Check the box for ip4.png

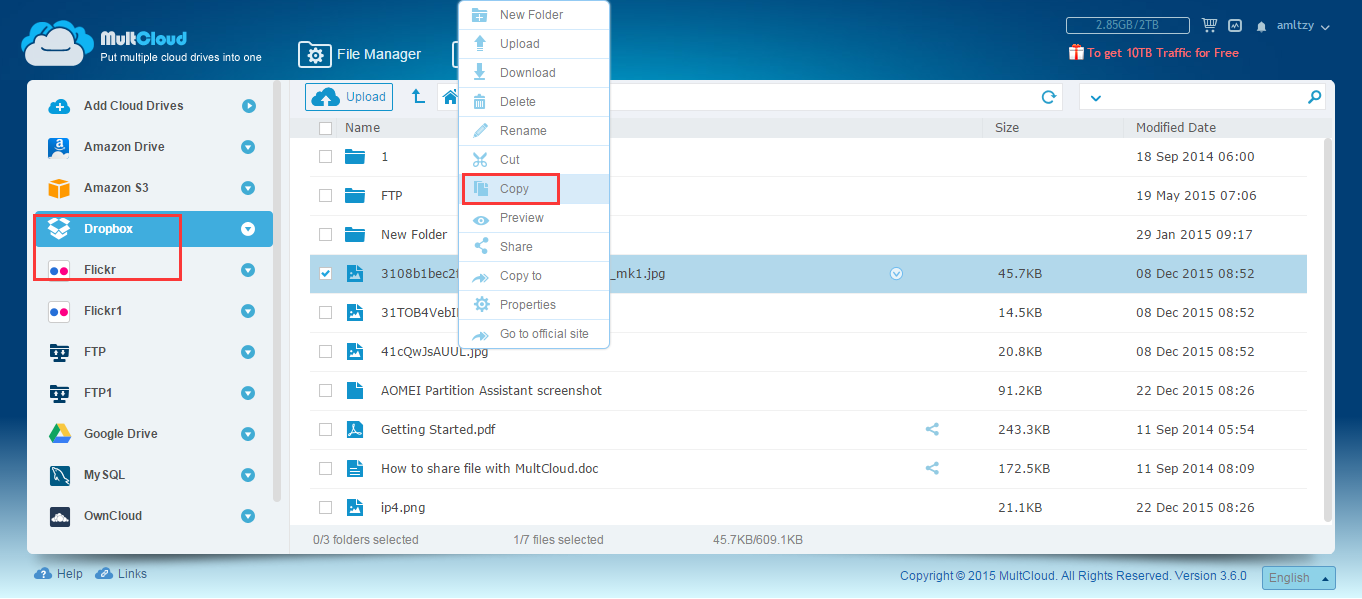coord(325,508)
